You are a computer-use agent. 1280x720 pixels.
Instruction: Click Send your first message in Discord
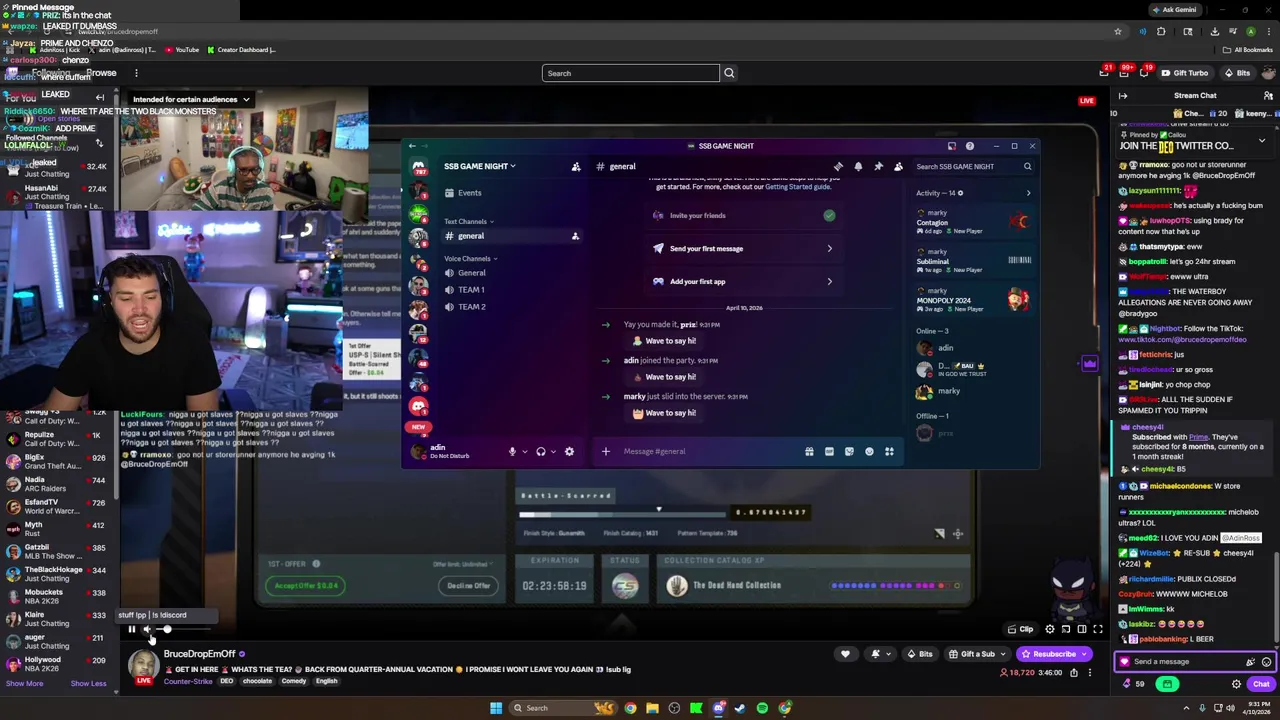pyautogui.click(x=745, y=249)
